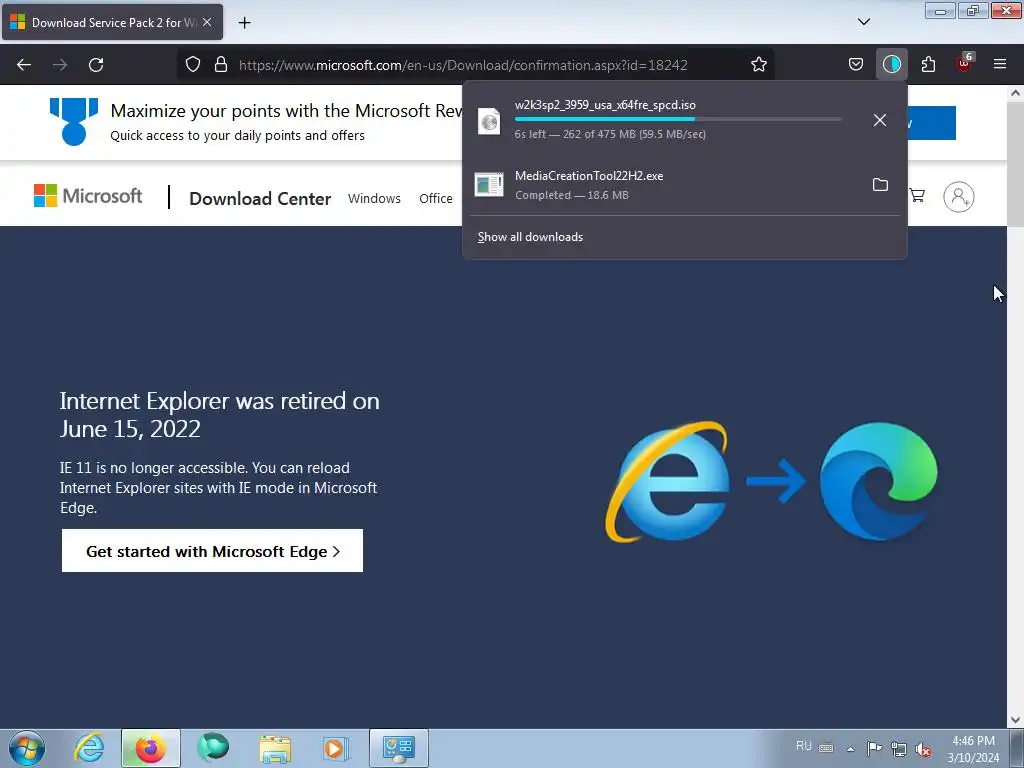The width and height of the screenshot is (1024, 768).
Task: Open green globe browser taskbar icon
Action: tap(213, 748)
